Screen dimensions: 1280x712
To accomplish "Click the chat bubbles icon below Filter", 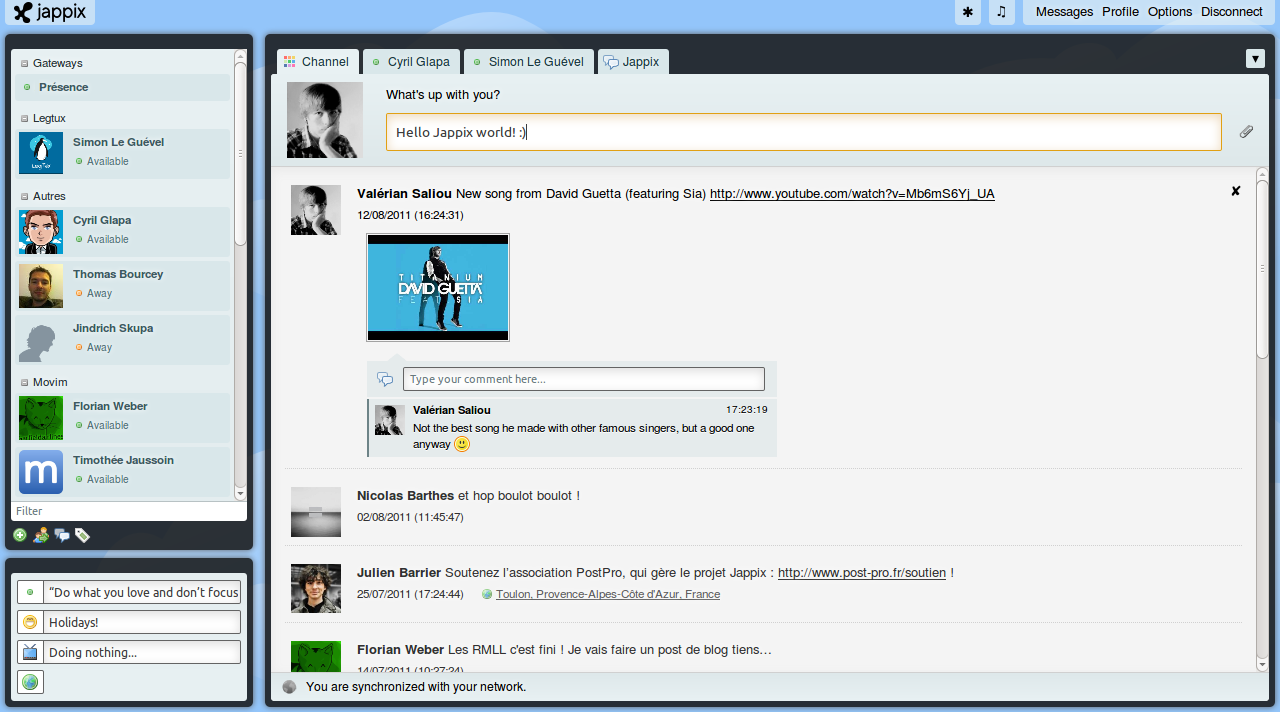I will (62, 535).
